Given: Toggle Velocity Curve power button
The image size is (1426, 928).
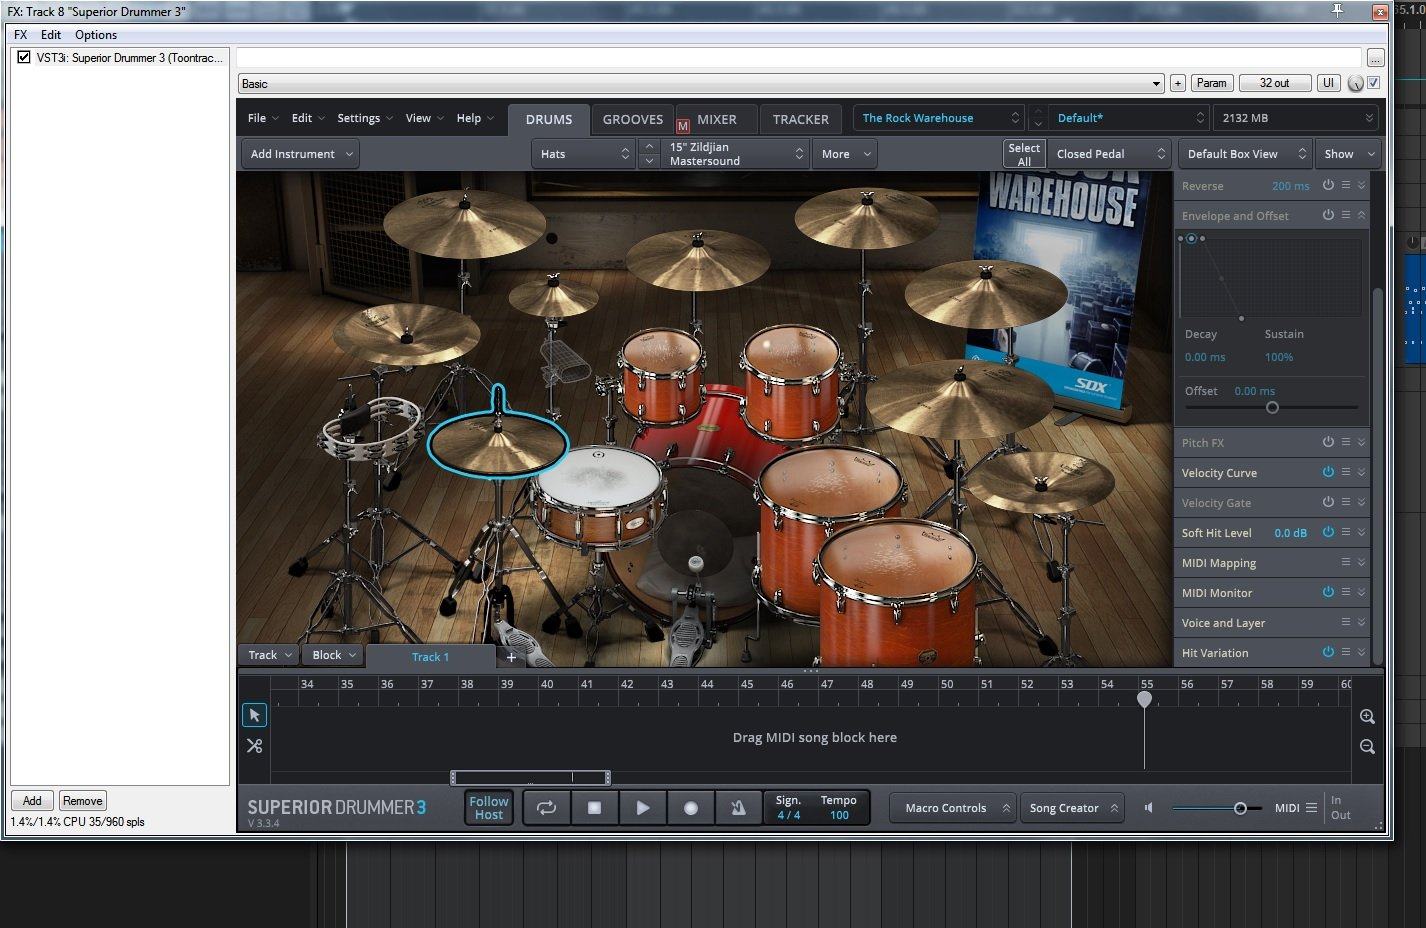Looking at the screenshot, I should point(1328,472).
